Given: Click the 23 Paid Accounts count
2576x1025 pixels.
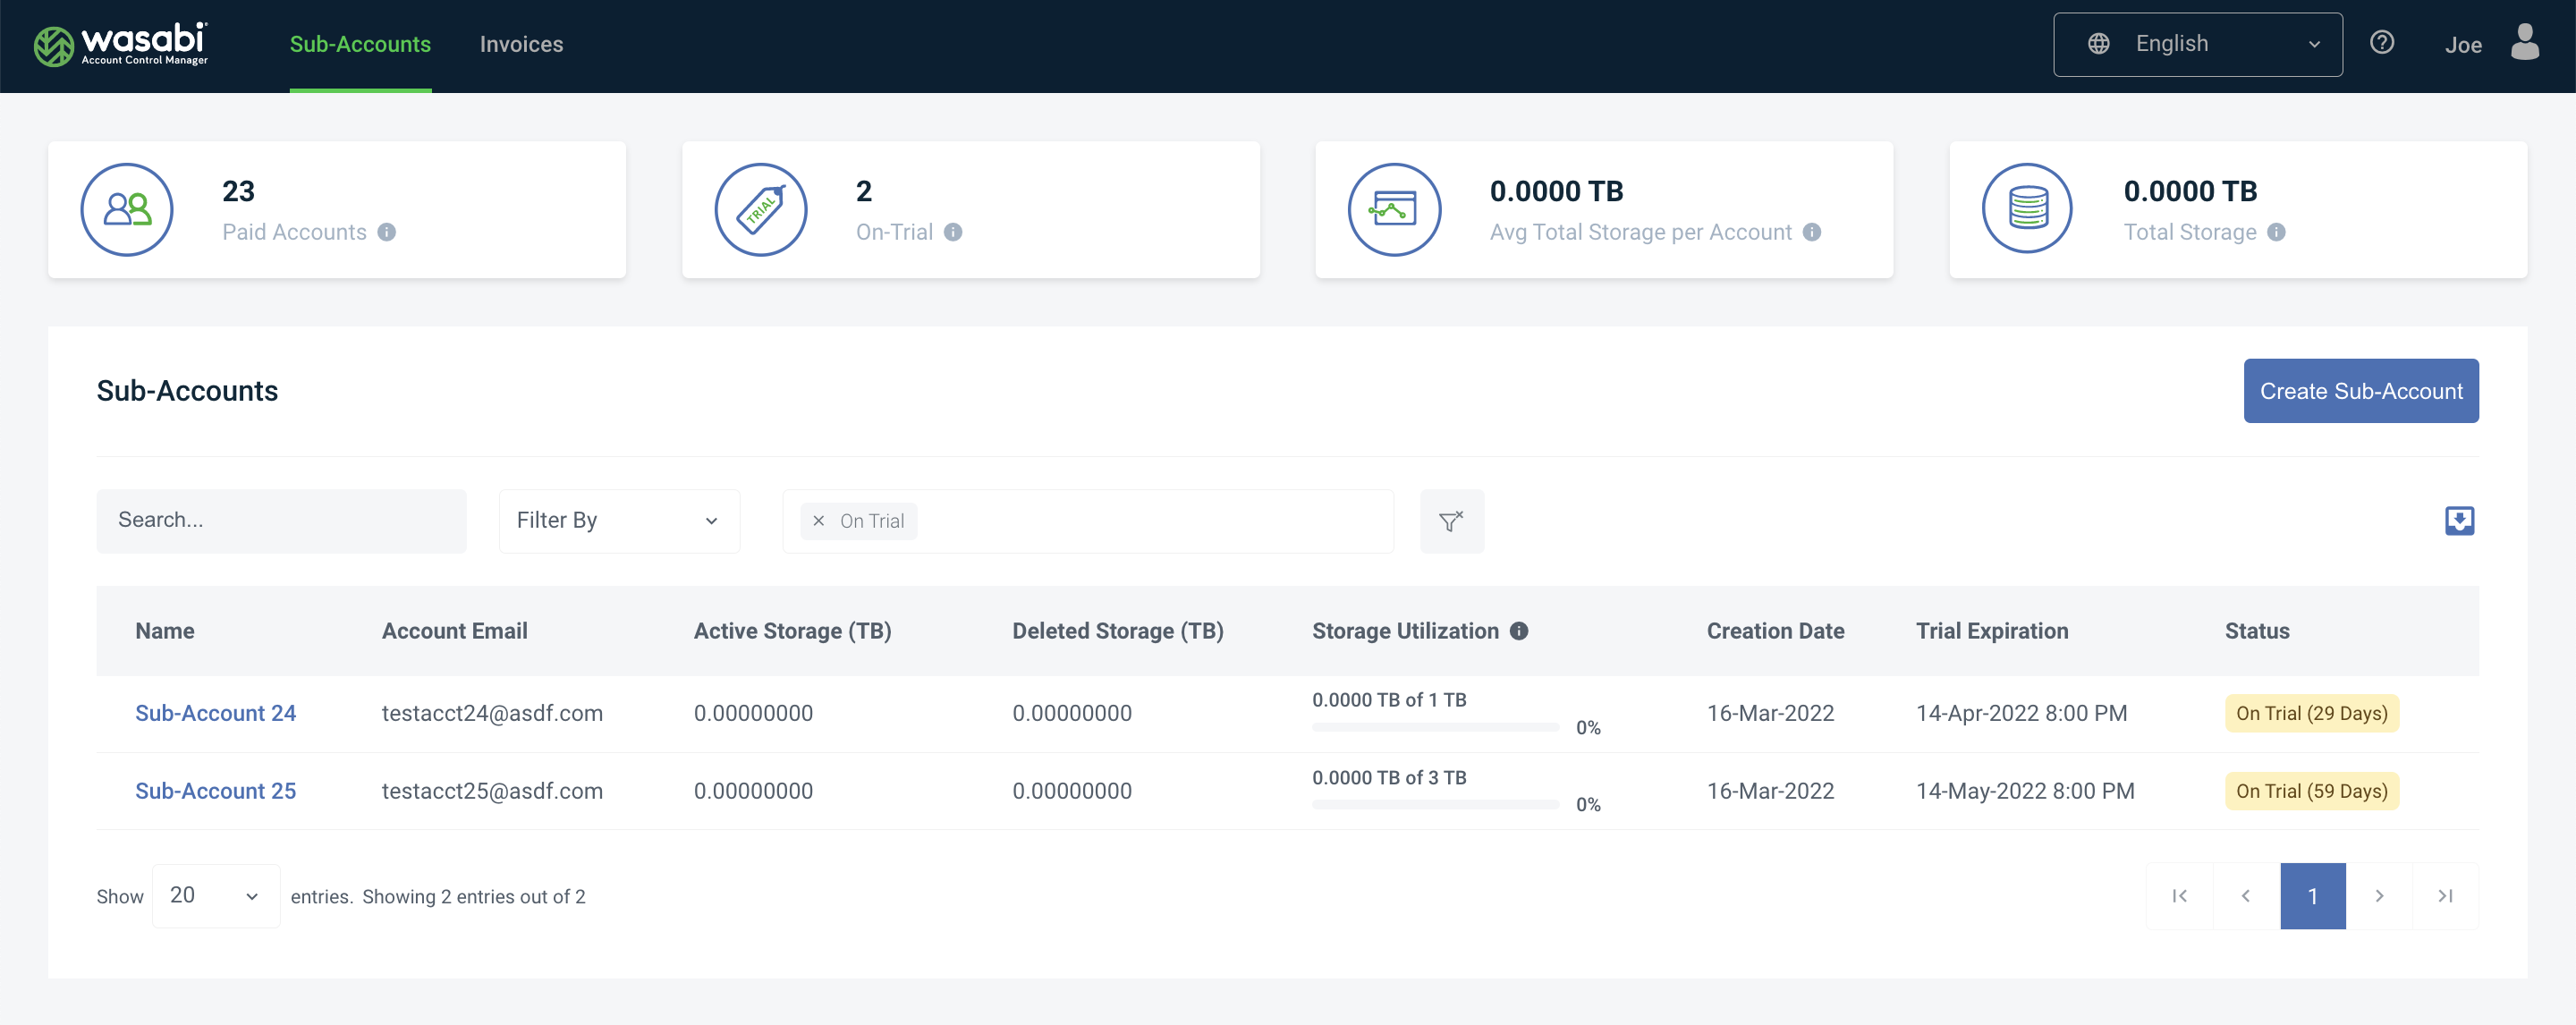Looking at the screenshot, I should (x=238, y=191).
